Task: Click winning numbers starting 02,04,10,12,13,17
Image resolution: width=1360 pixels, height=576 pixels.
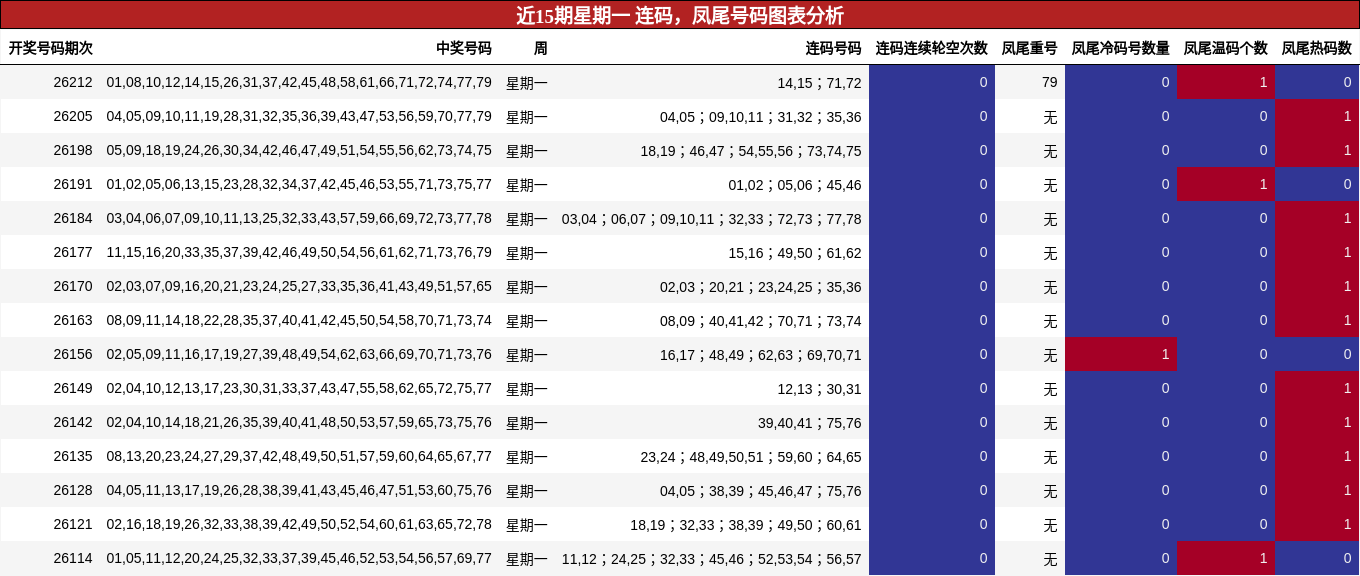Action: (299, 388)
